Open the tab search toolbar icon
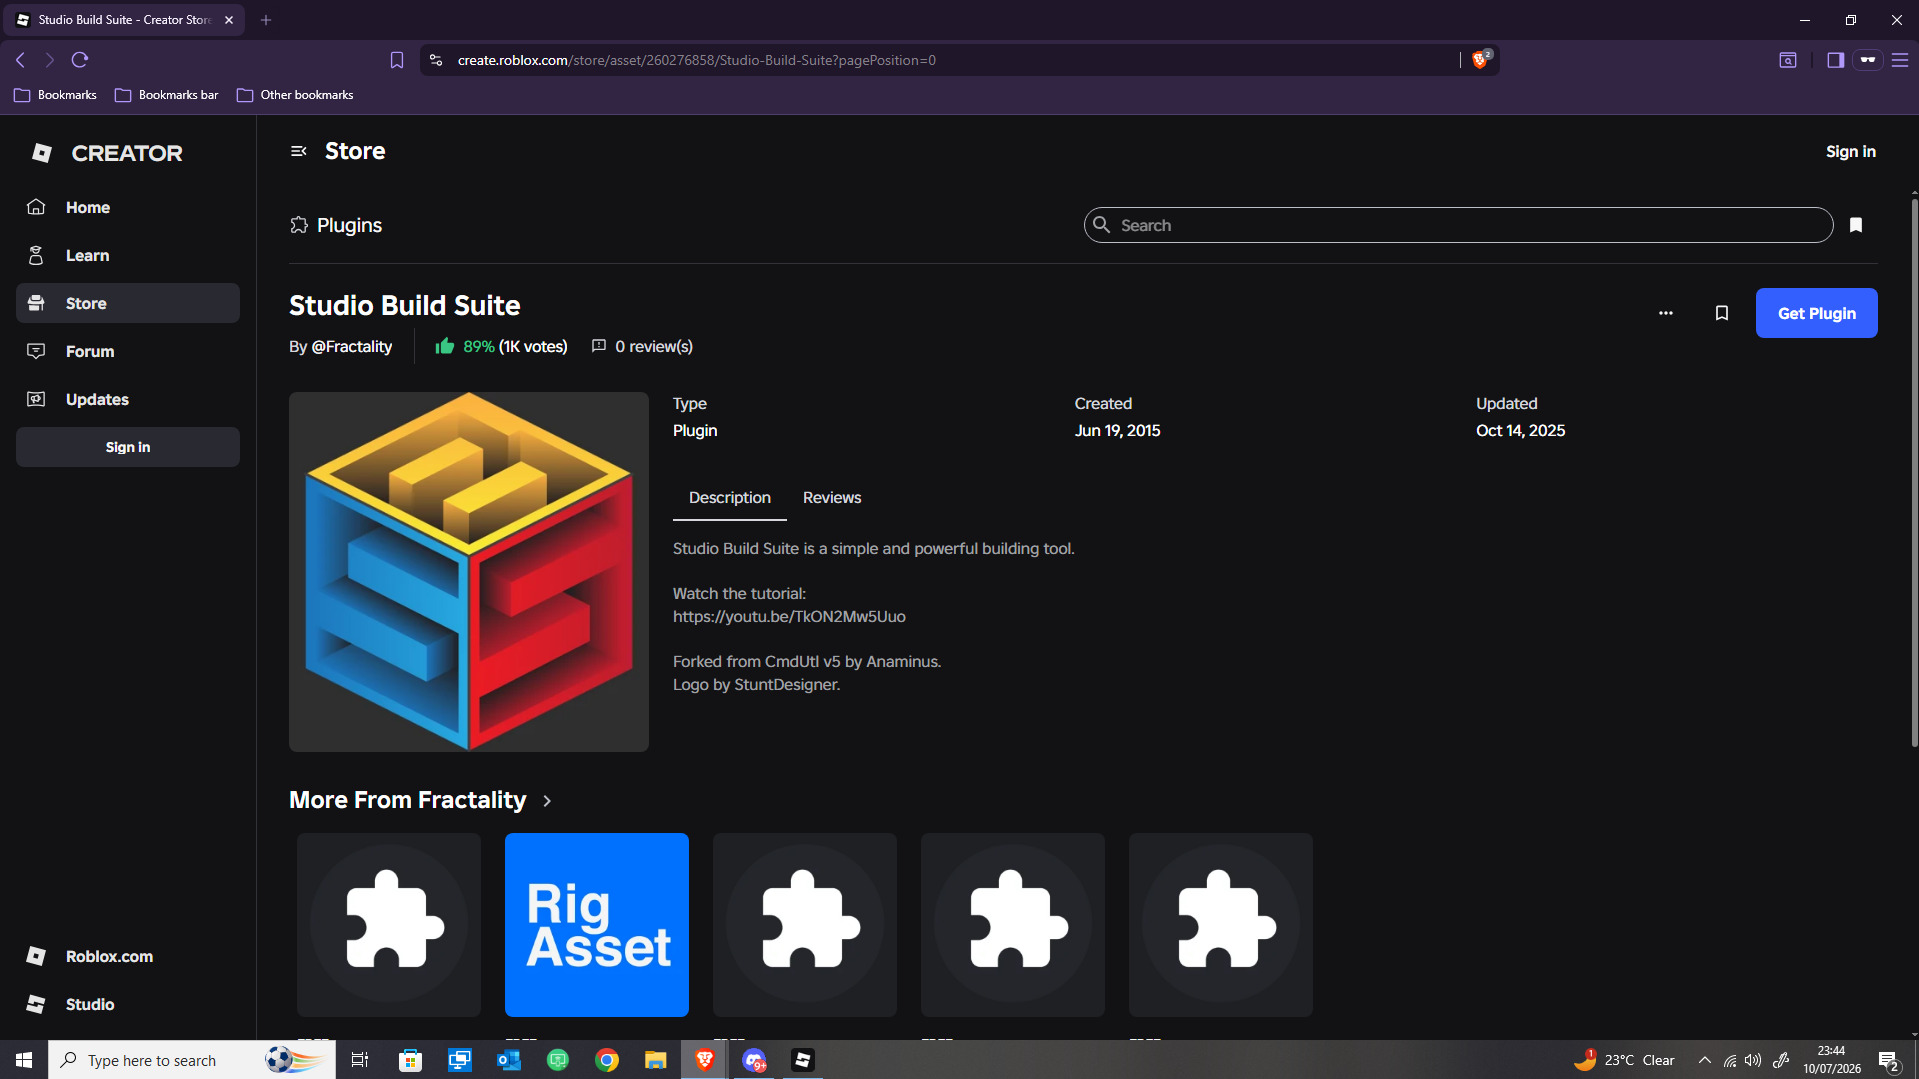This screenshot has height=1079, width=1919. click(1788, 60)
